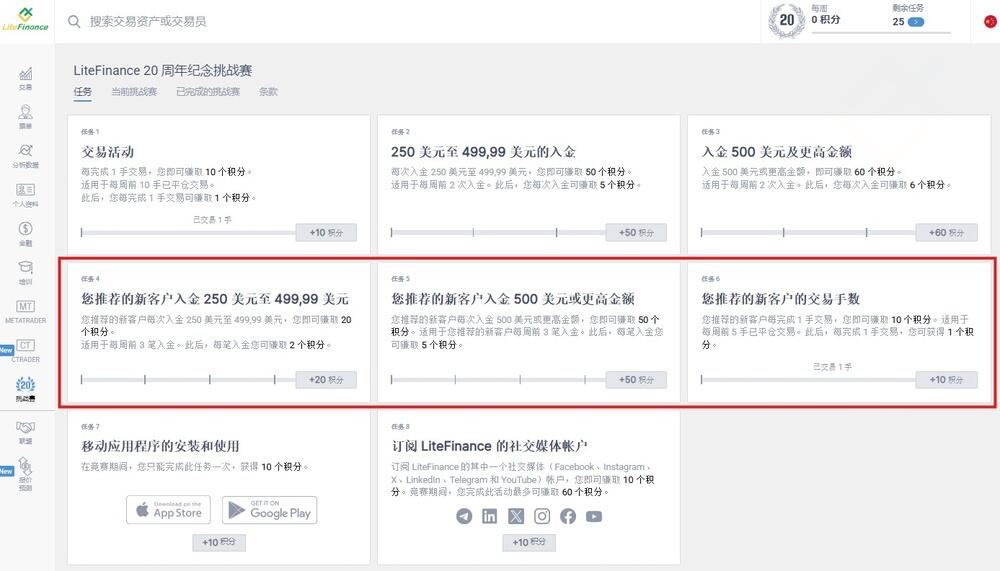
Task: Focus the 搜索交易资产或交易员 search field
Action: coord(147,22)
